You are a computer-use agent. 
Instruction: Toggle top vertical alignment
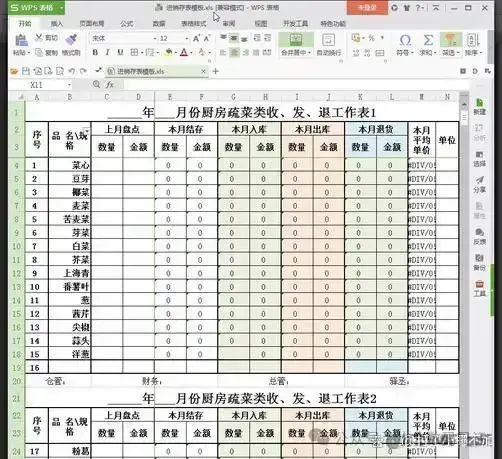click(223, 38)
